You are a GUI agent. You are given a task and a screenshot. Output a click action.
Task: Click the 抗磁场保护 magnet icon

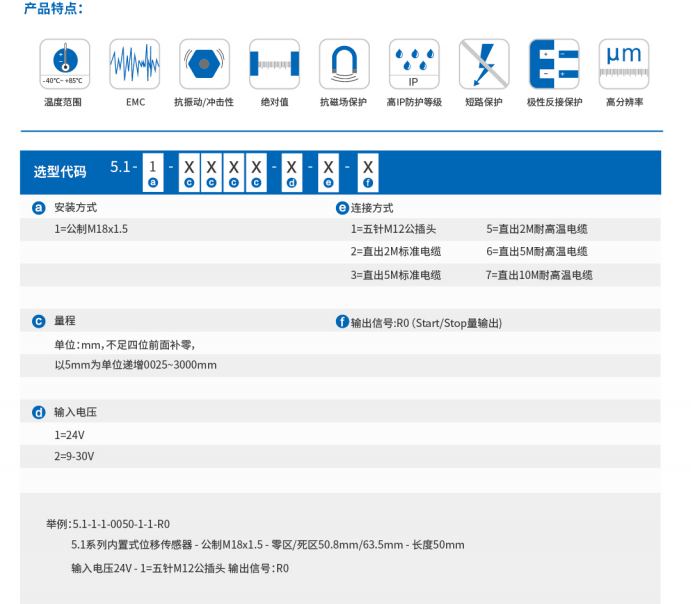pos(344,64)
